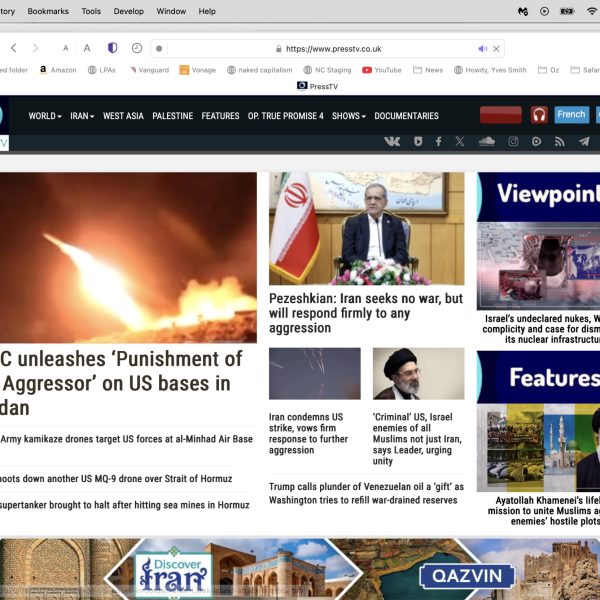Expand the IRAN dropdown in site nav
The image size is (600, 600).
coord(82,116)
